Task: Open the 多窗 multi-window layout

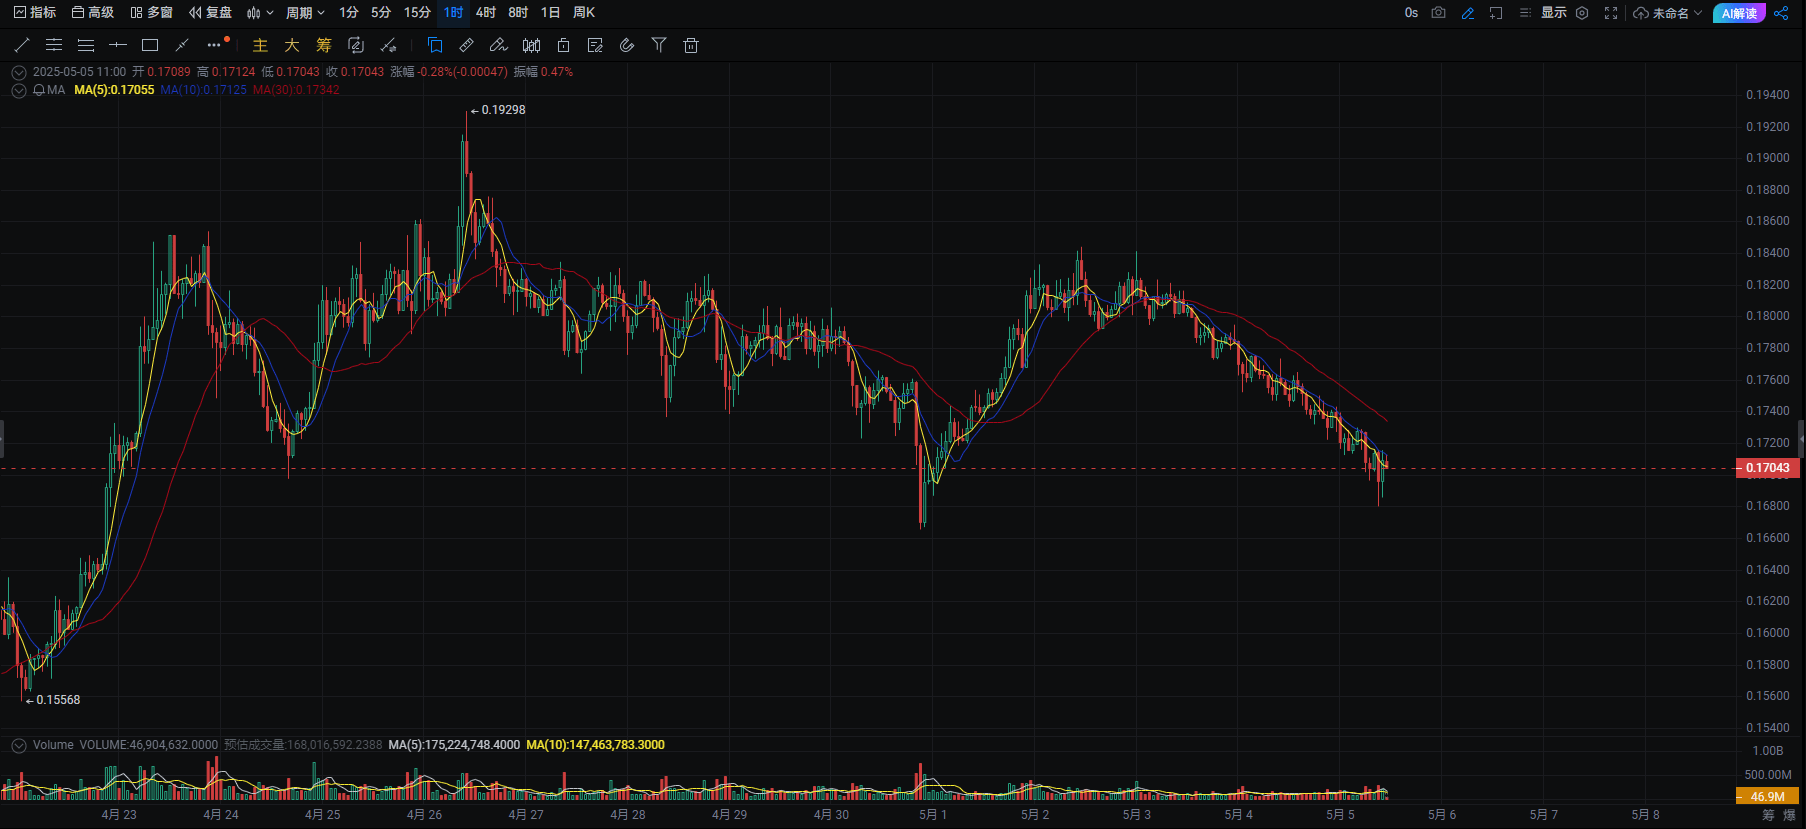Action: (152, 13)
